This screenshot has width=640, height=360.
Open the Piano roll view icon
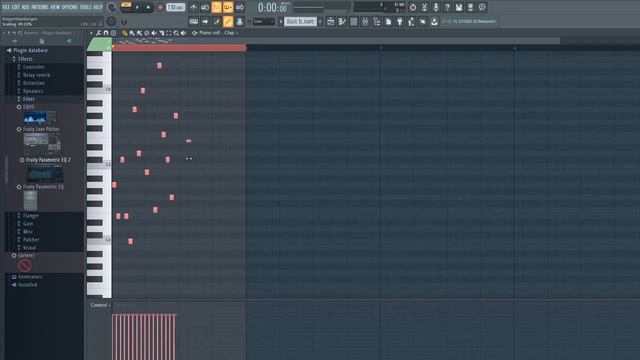342,21
